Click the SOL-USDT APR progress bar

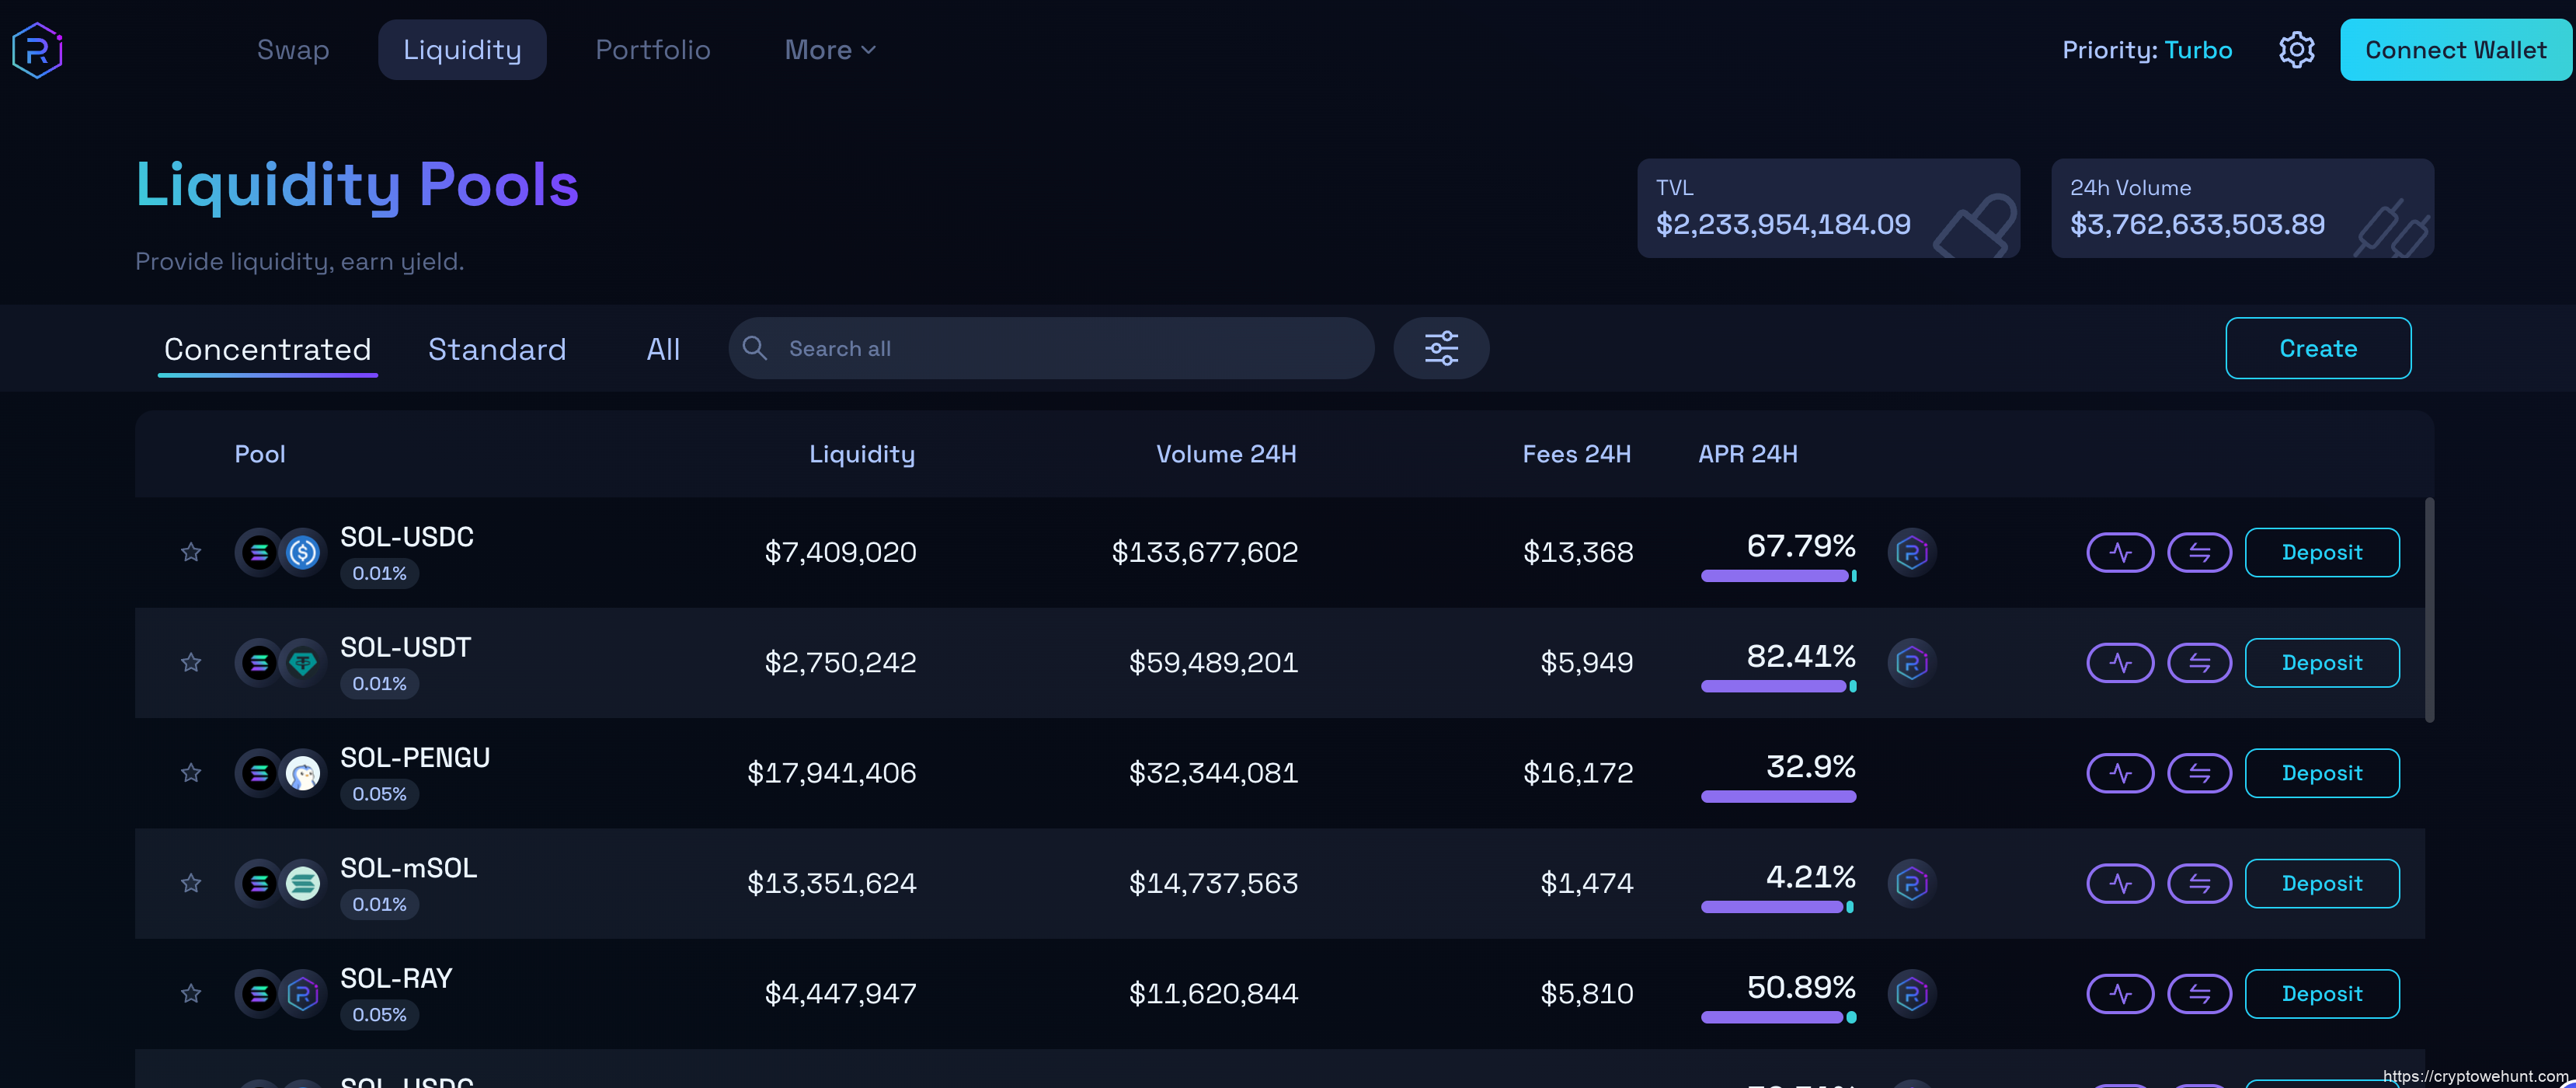click(1777, 686)
